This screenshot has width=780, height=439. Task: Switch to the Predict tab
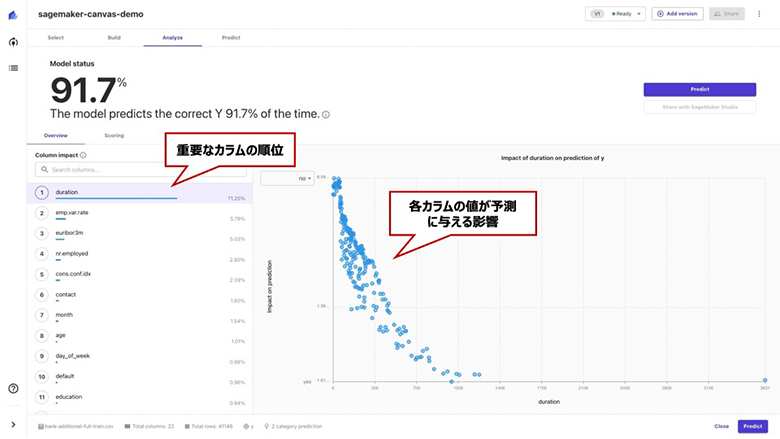[231, 38]
